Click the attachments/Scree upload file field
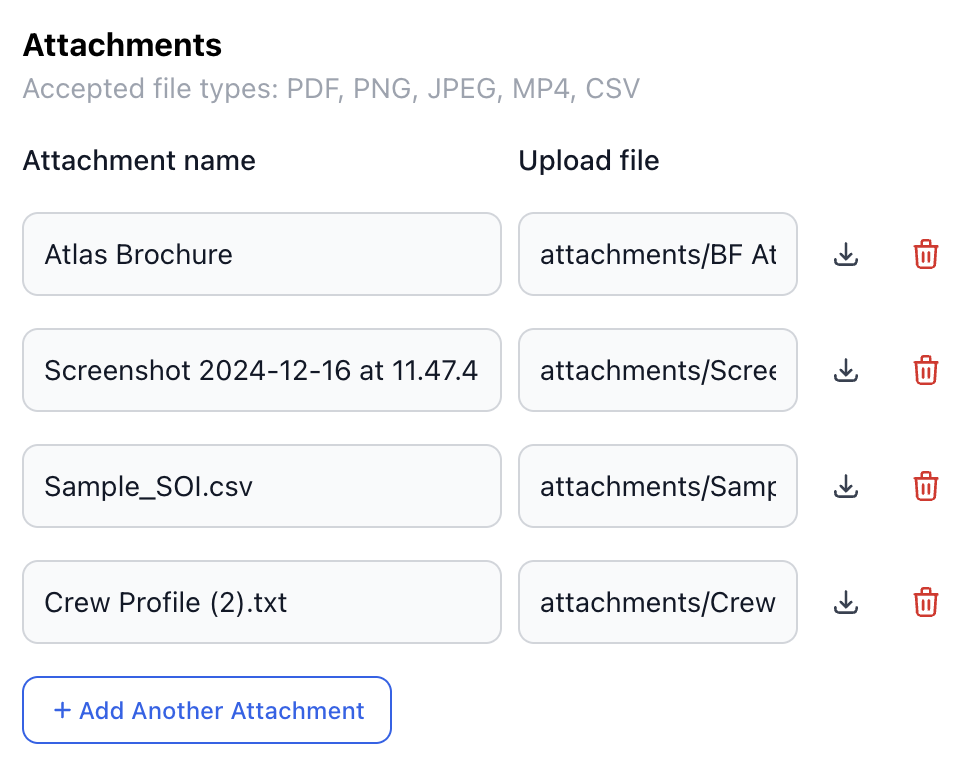The width and height of the screenshot is (980, 766). coord(657,371)
